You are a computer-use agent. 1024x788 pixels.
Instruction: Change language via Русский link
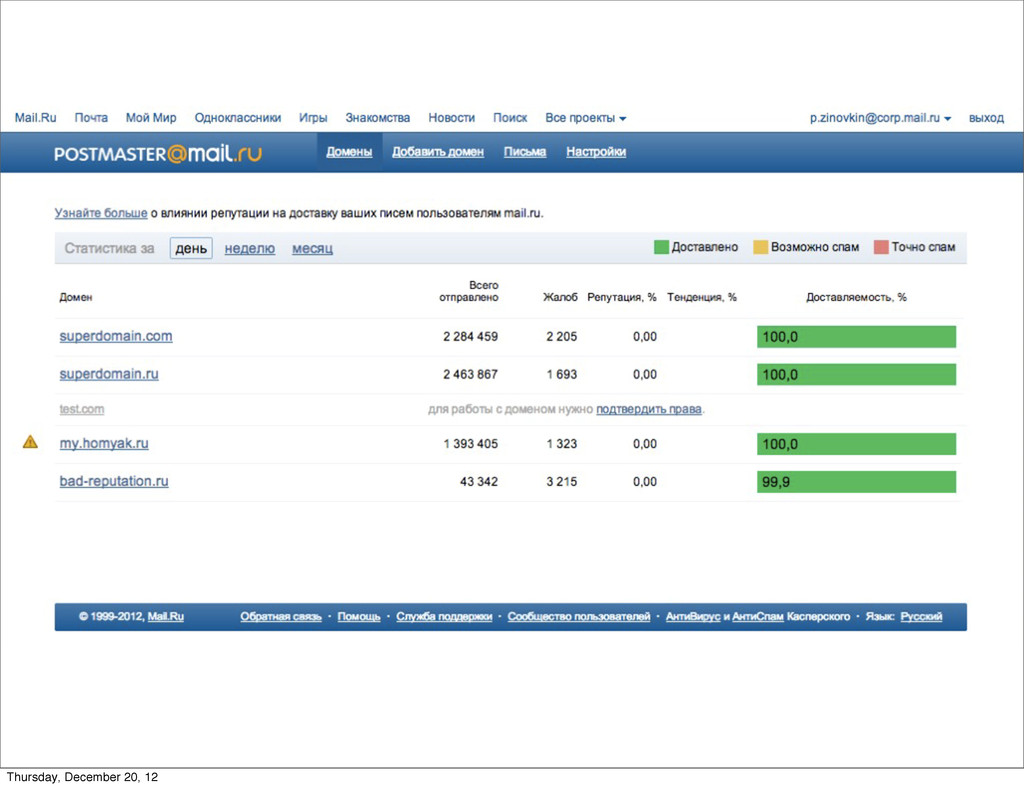pyautogui.click(x=921, y=616)
